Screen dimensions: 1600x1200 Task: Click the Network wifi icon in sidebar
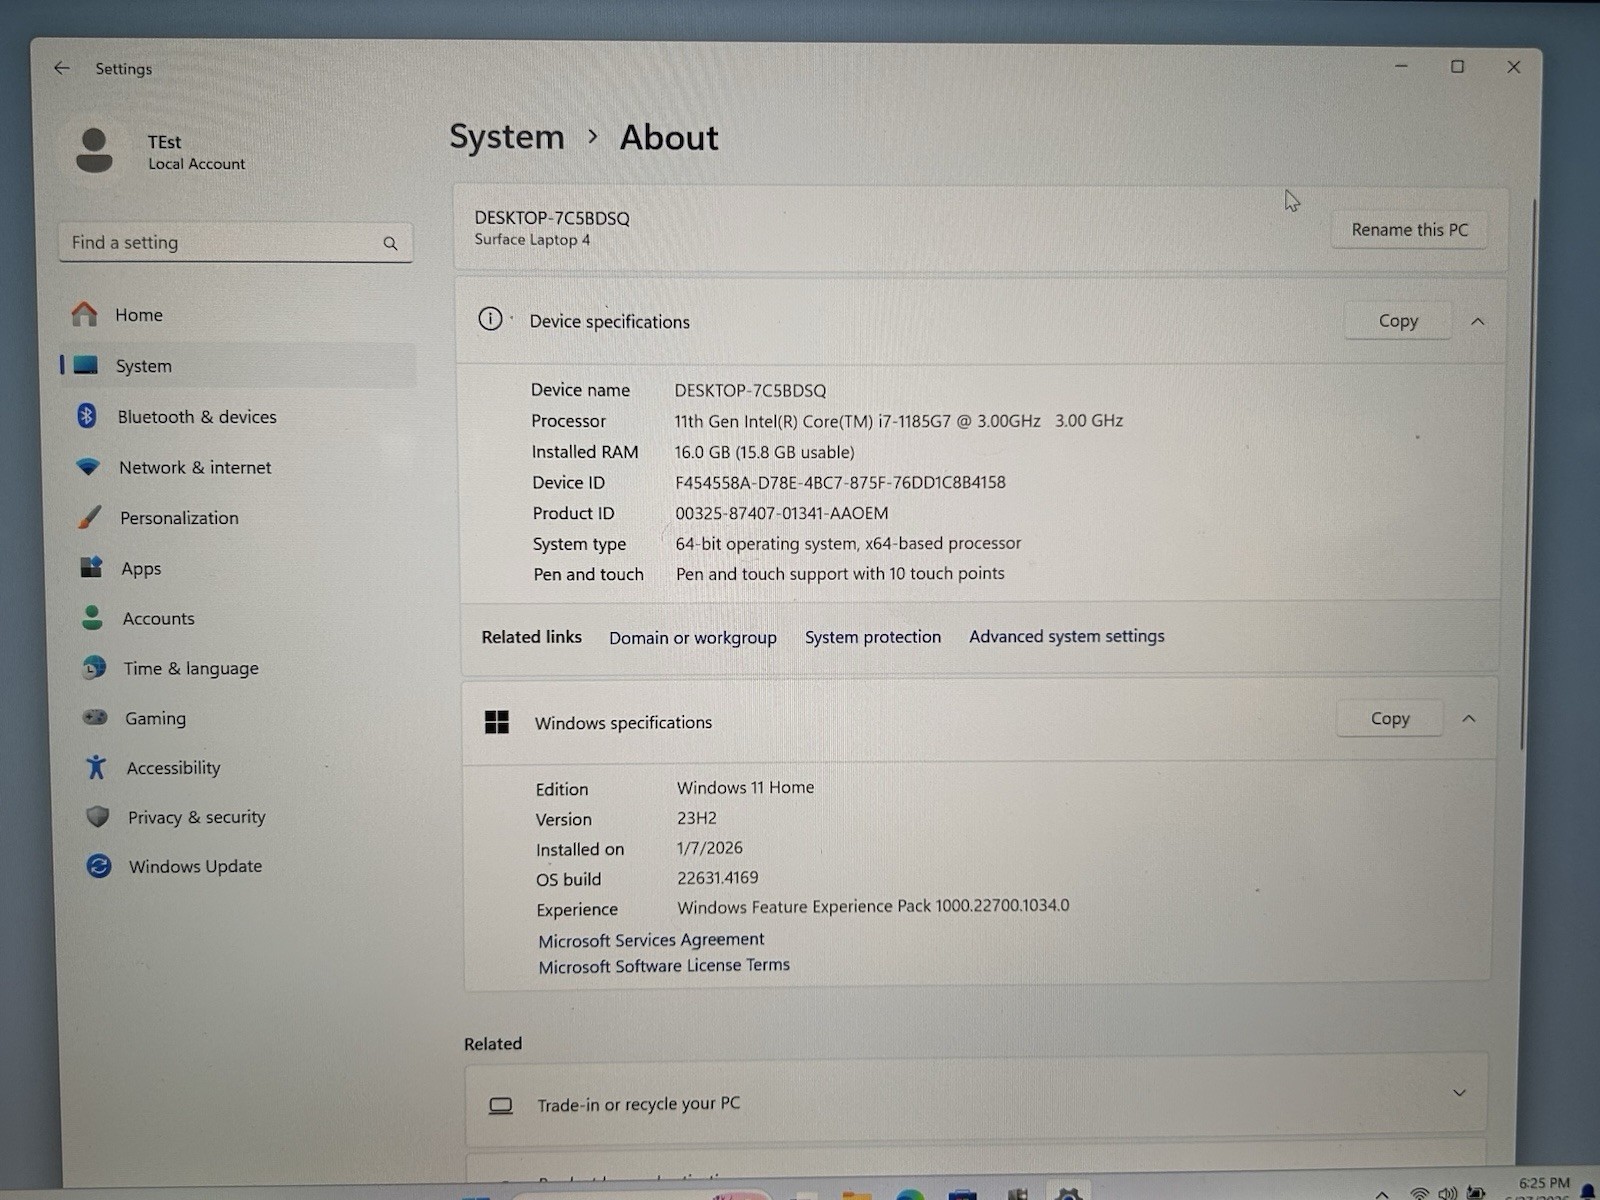click(x=88, y=466)
